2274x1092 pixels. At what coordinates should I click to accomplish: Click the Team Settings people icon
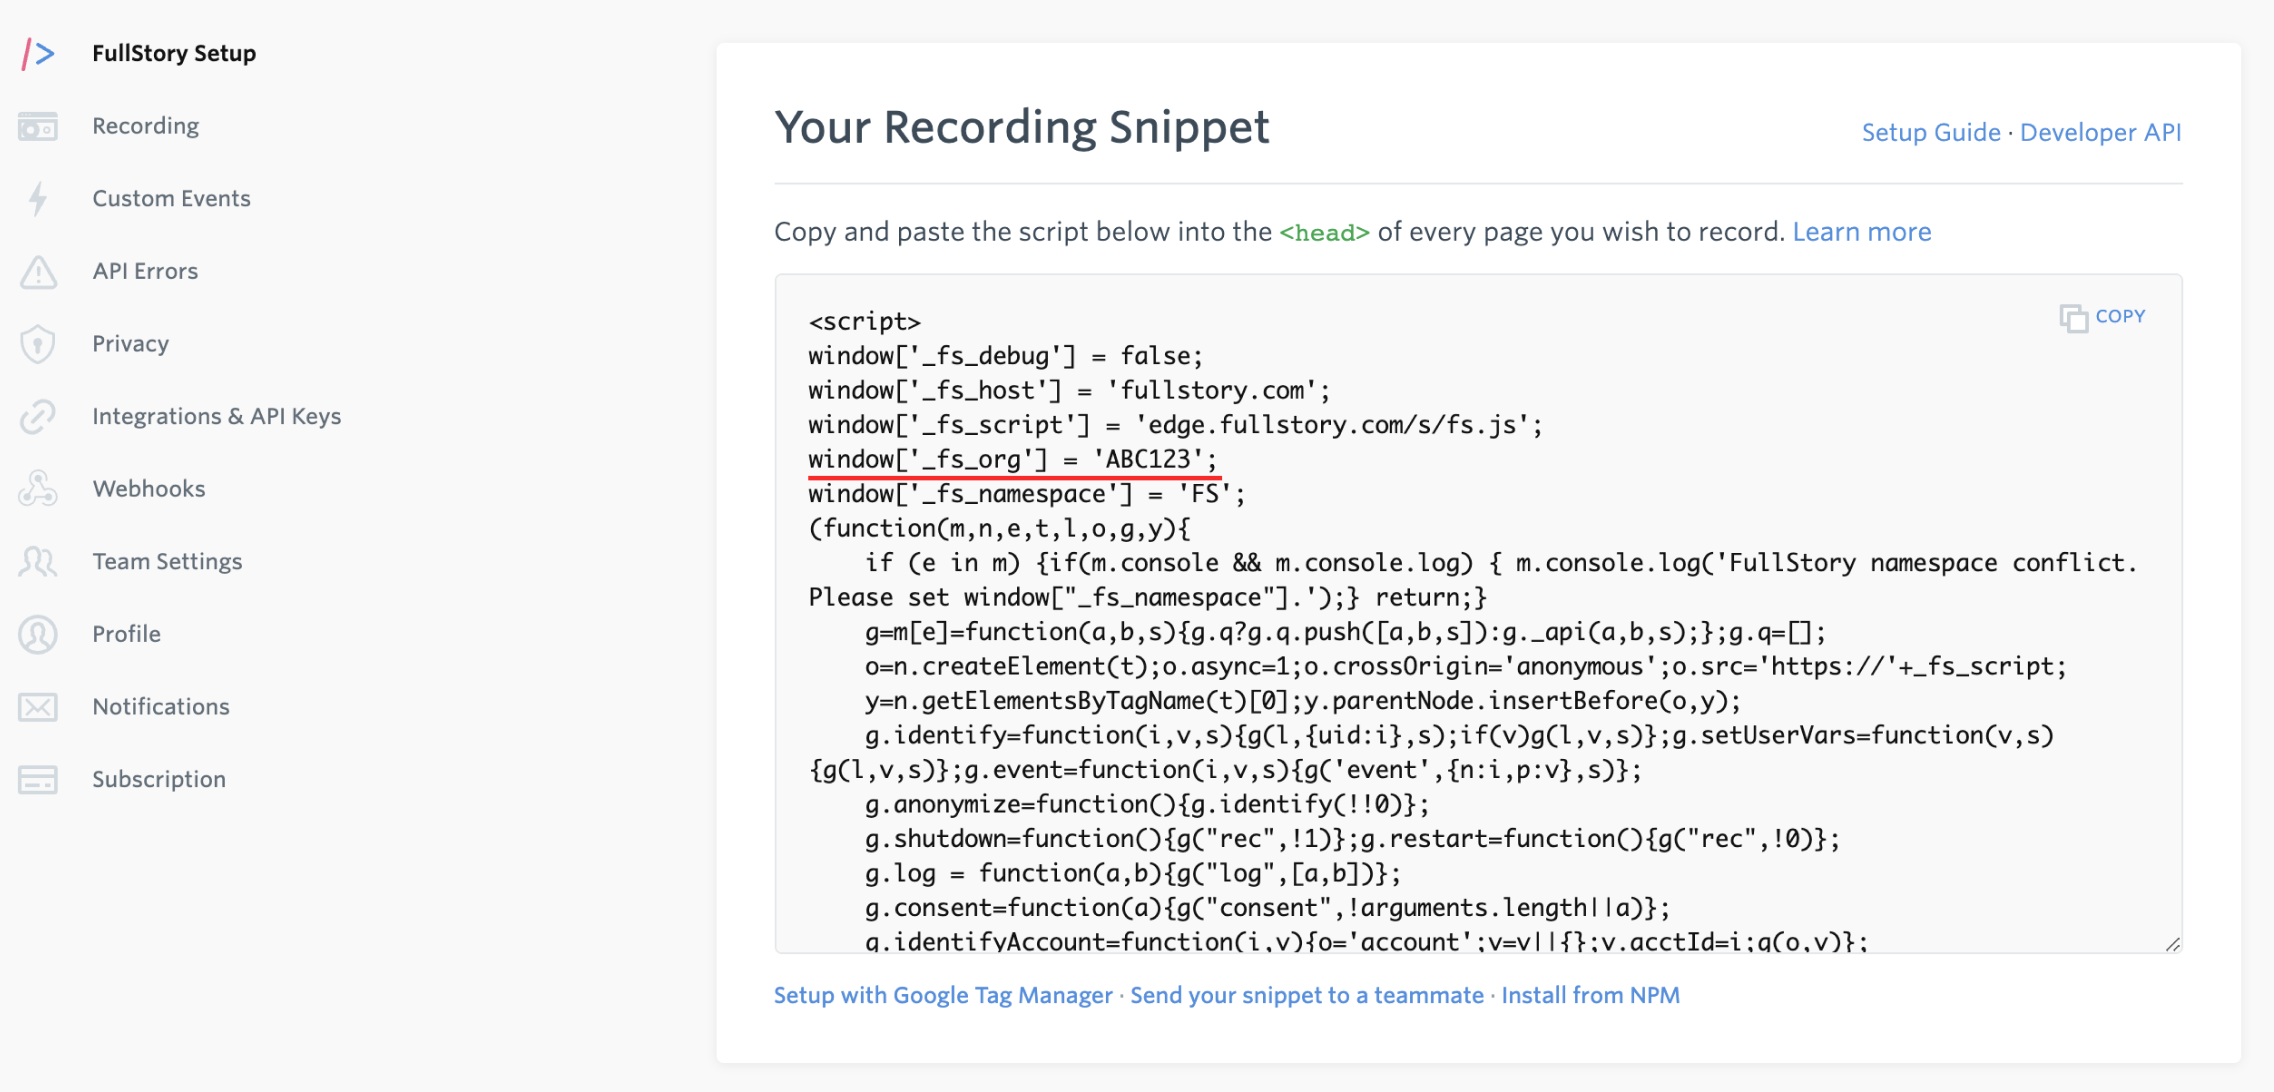point(38,562)
